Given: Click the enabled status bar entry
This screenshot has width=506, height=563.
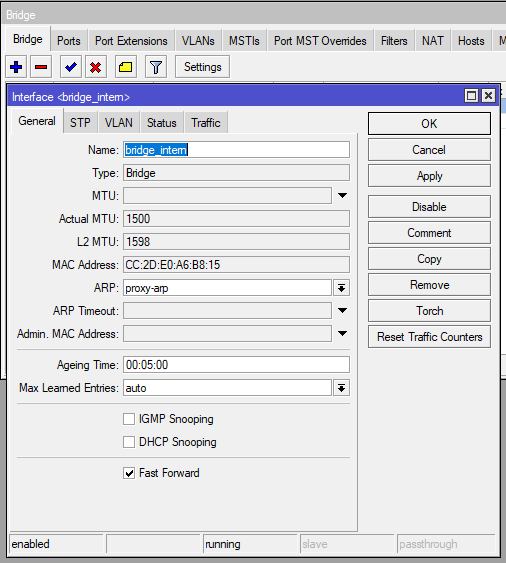Looking at the screenshot, I should click(x=56, y=544).
